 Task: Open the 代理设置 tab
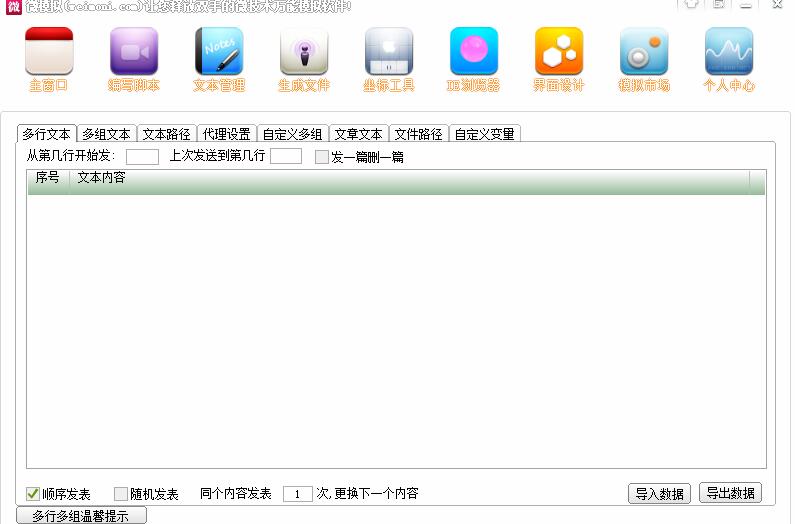227,134
